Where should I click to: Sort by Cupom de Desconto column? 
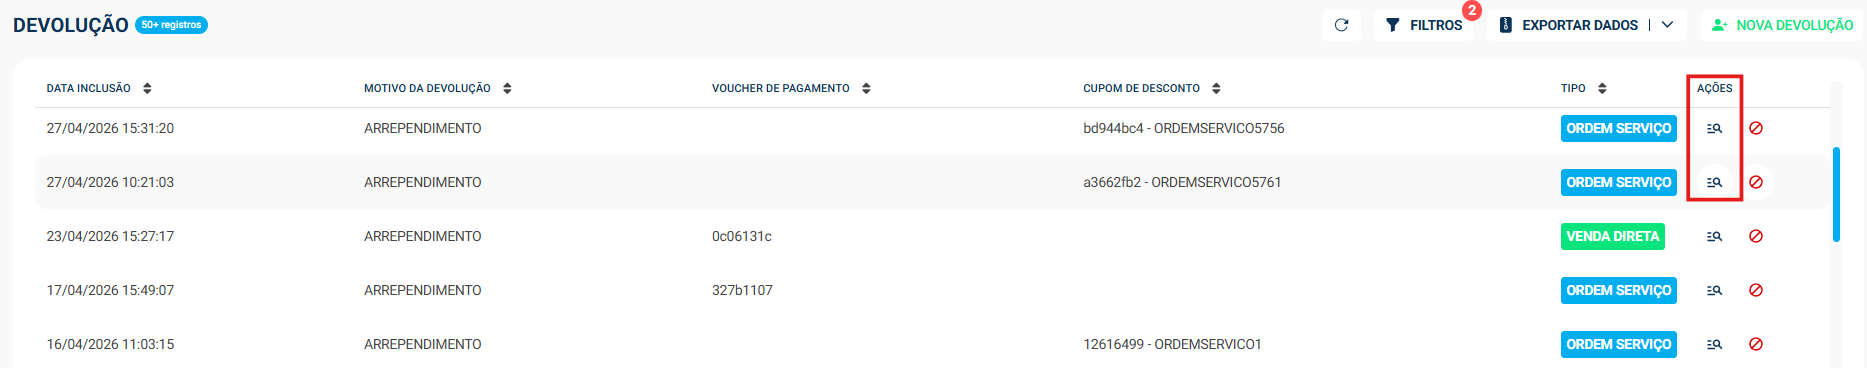pos(1216,88)
